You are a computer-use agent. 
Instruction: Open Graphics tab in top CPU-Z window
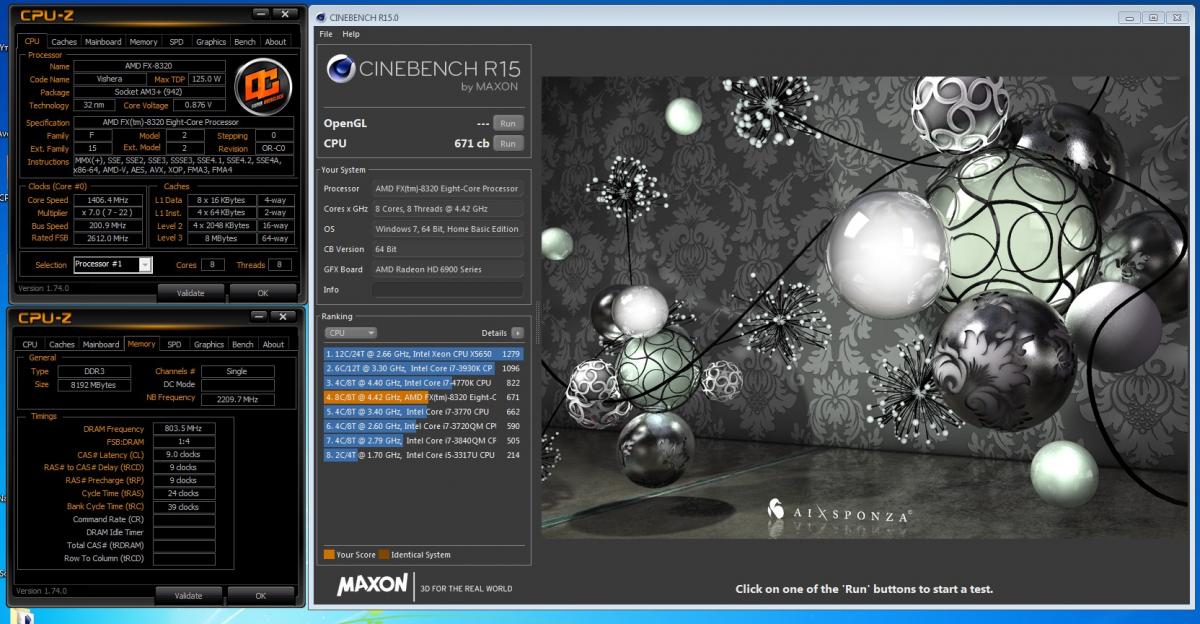click(x=211, y=42)
